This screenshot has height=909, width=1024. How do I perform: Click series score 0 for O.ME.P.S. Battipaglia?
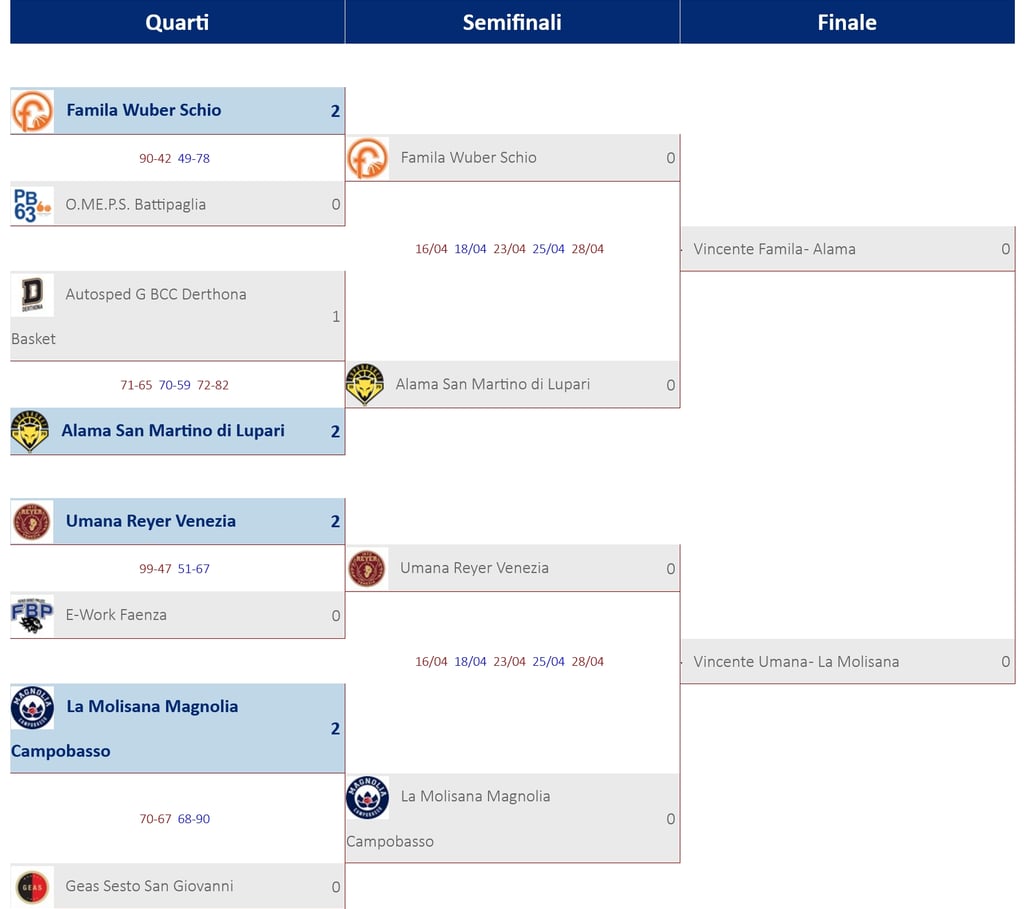(336, 204)
